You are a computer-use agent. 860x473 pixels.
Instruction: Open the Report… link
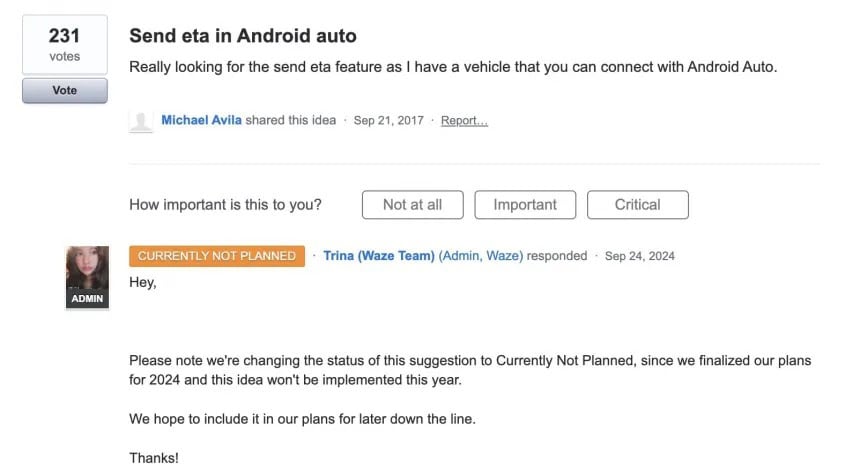tap(464, 121)
